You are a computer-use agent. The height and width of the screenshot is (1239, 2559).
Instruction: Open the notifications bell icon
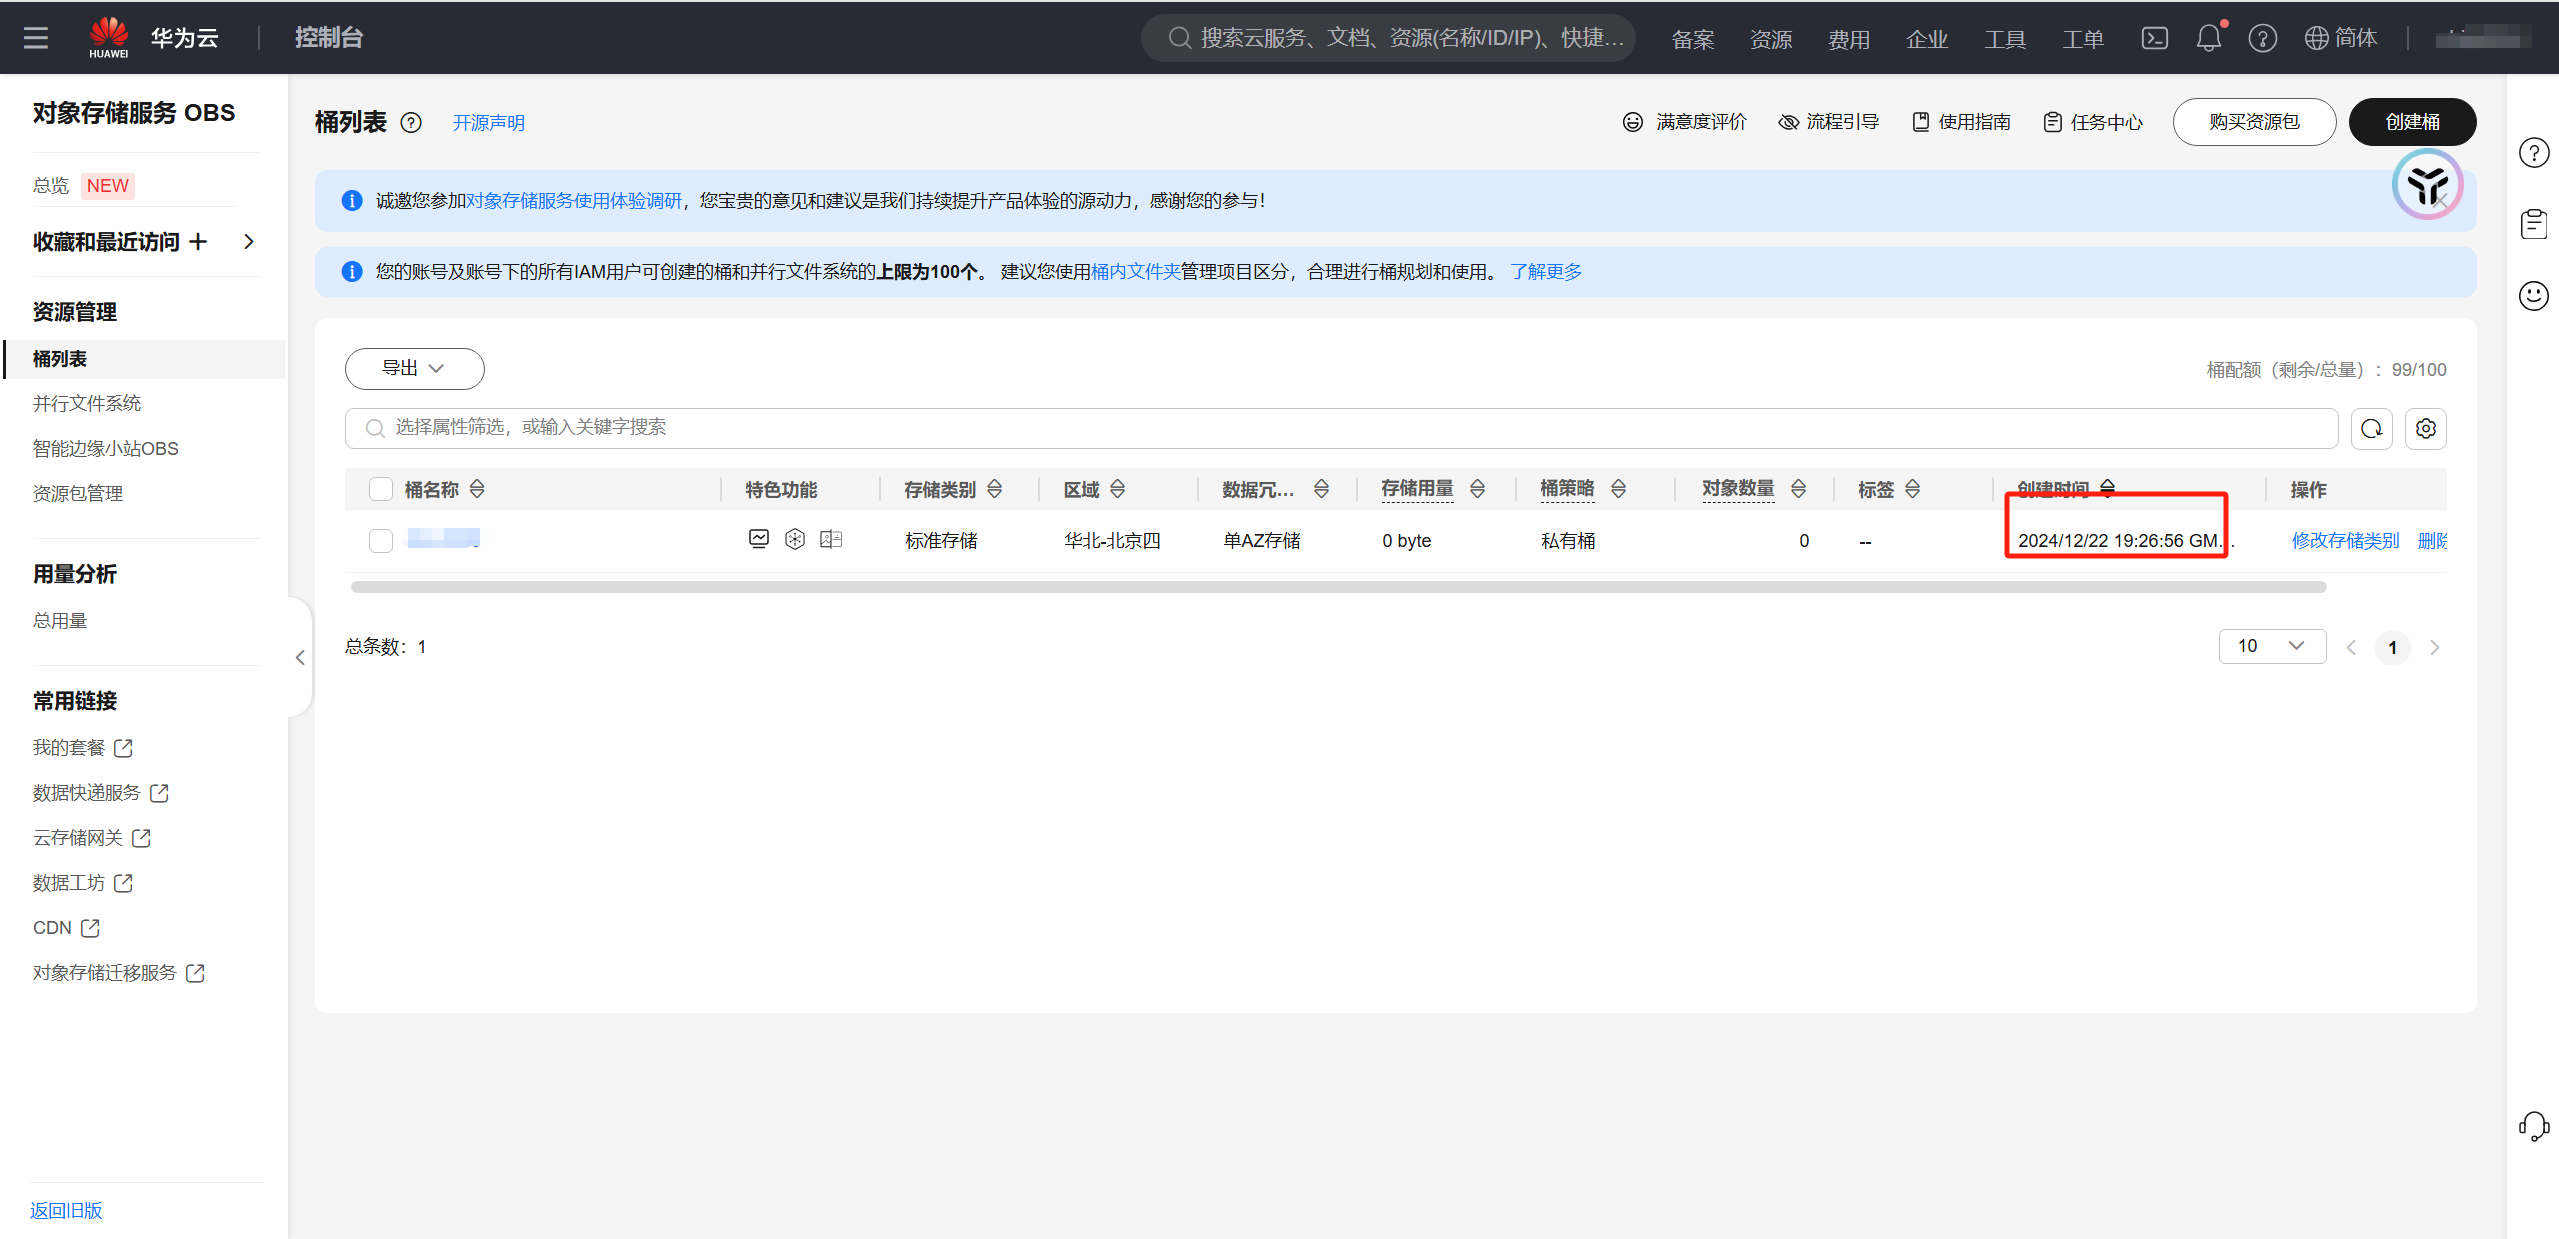(x=2208, y=38)
